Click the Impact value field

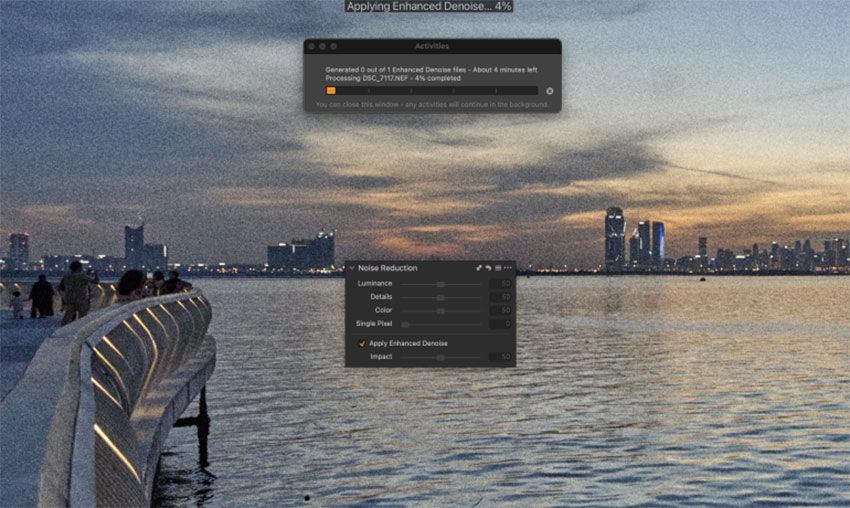[x=500, y=357]
